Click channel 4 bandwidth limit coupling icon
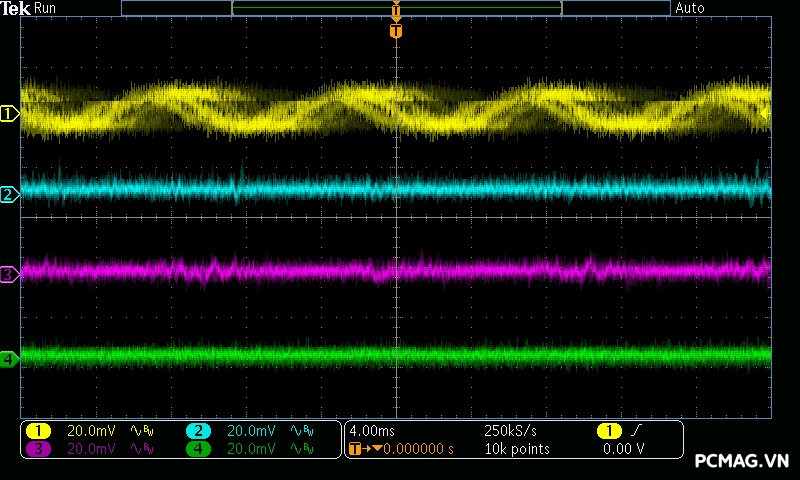The image size is (800, 480). tap(301, 449)
